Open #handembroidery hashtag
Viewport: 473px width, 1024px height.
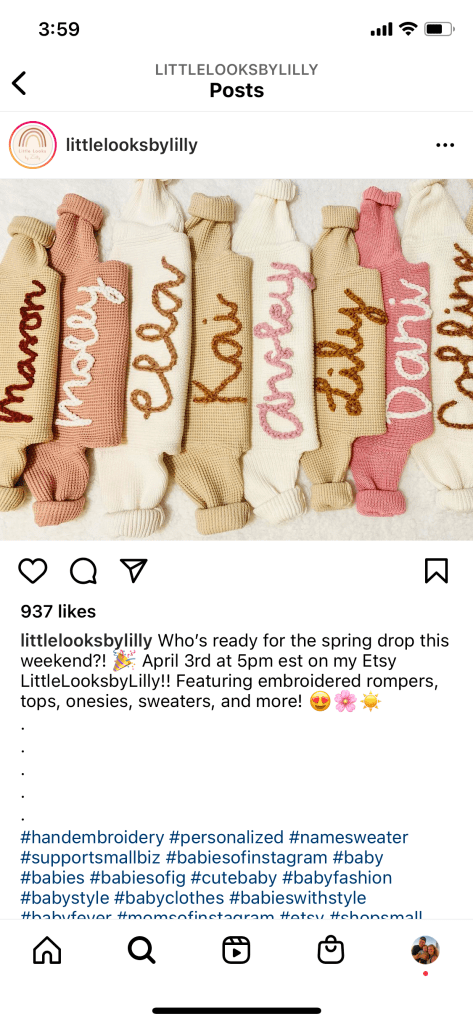click(92, 837)
